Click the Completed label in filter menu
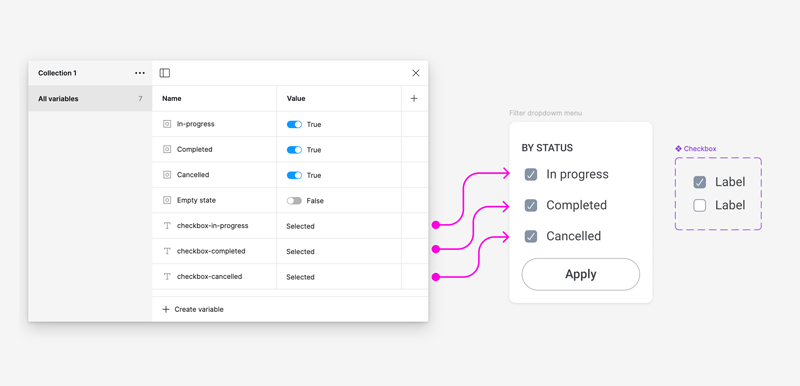The image size is (800, 386). (577, 205)
